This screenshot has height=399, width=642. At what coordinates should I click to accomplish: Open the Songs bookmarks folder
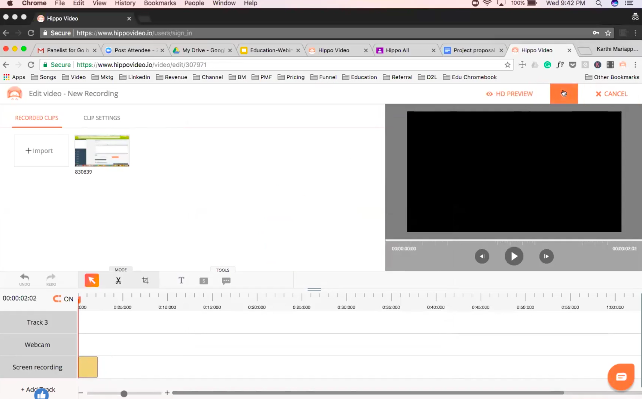[43, 77]
